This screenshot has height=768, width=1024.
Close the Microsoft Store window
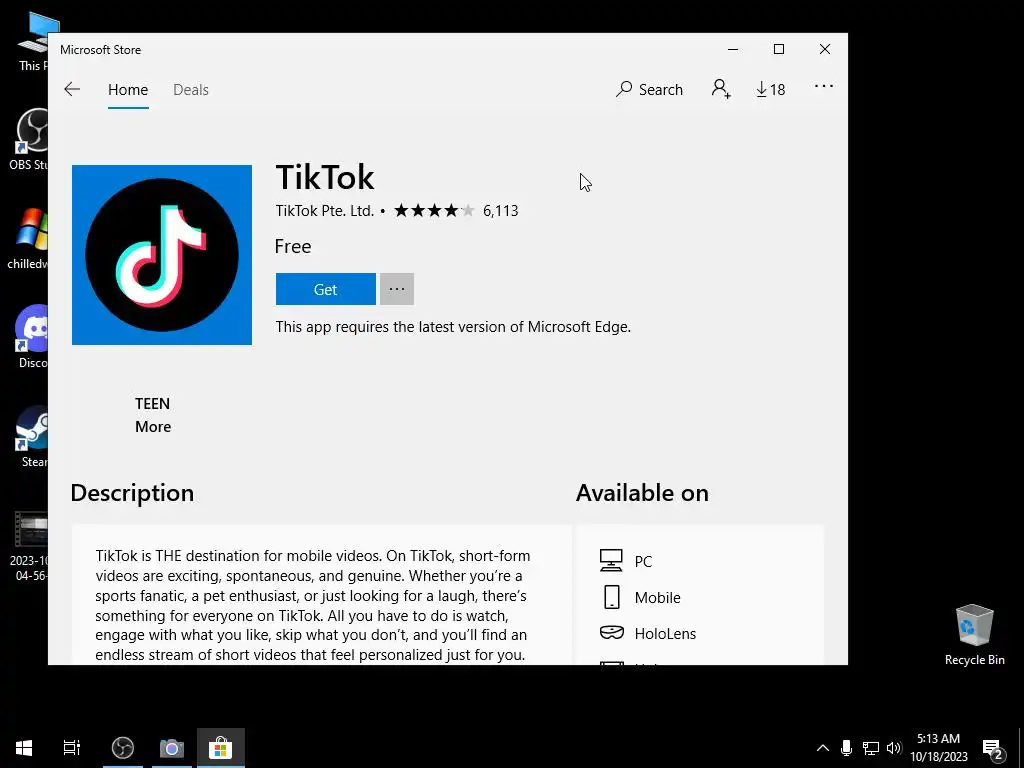[x=825, y=50]
